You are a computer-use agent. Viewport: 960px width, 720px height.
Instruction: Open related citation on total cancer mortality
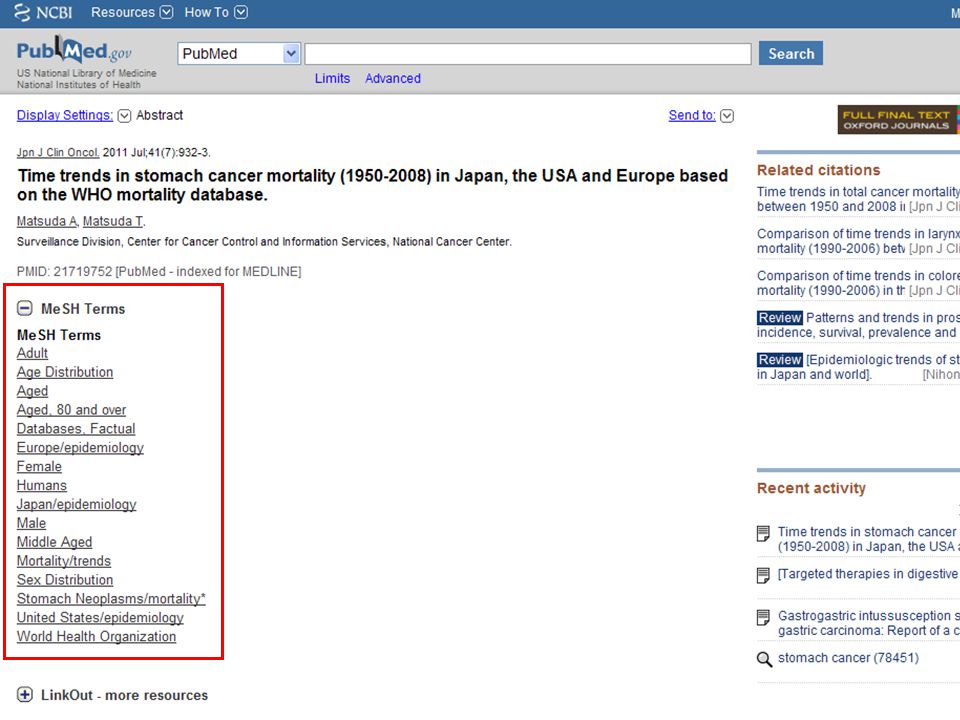coord(858,199)
